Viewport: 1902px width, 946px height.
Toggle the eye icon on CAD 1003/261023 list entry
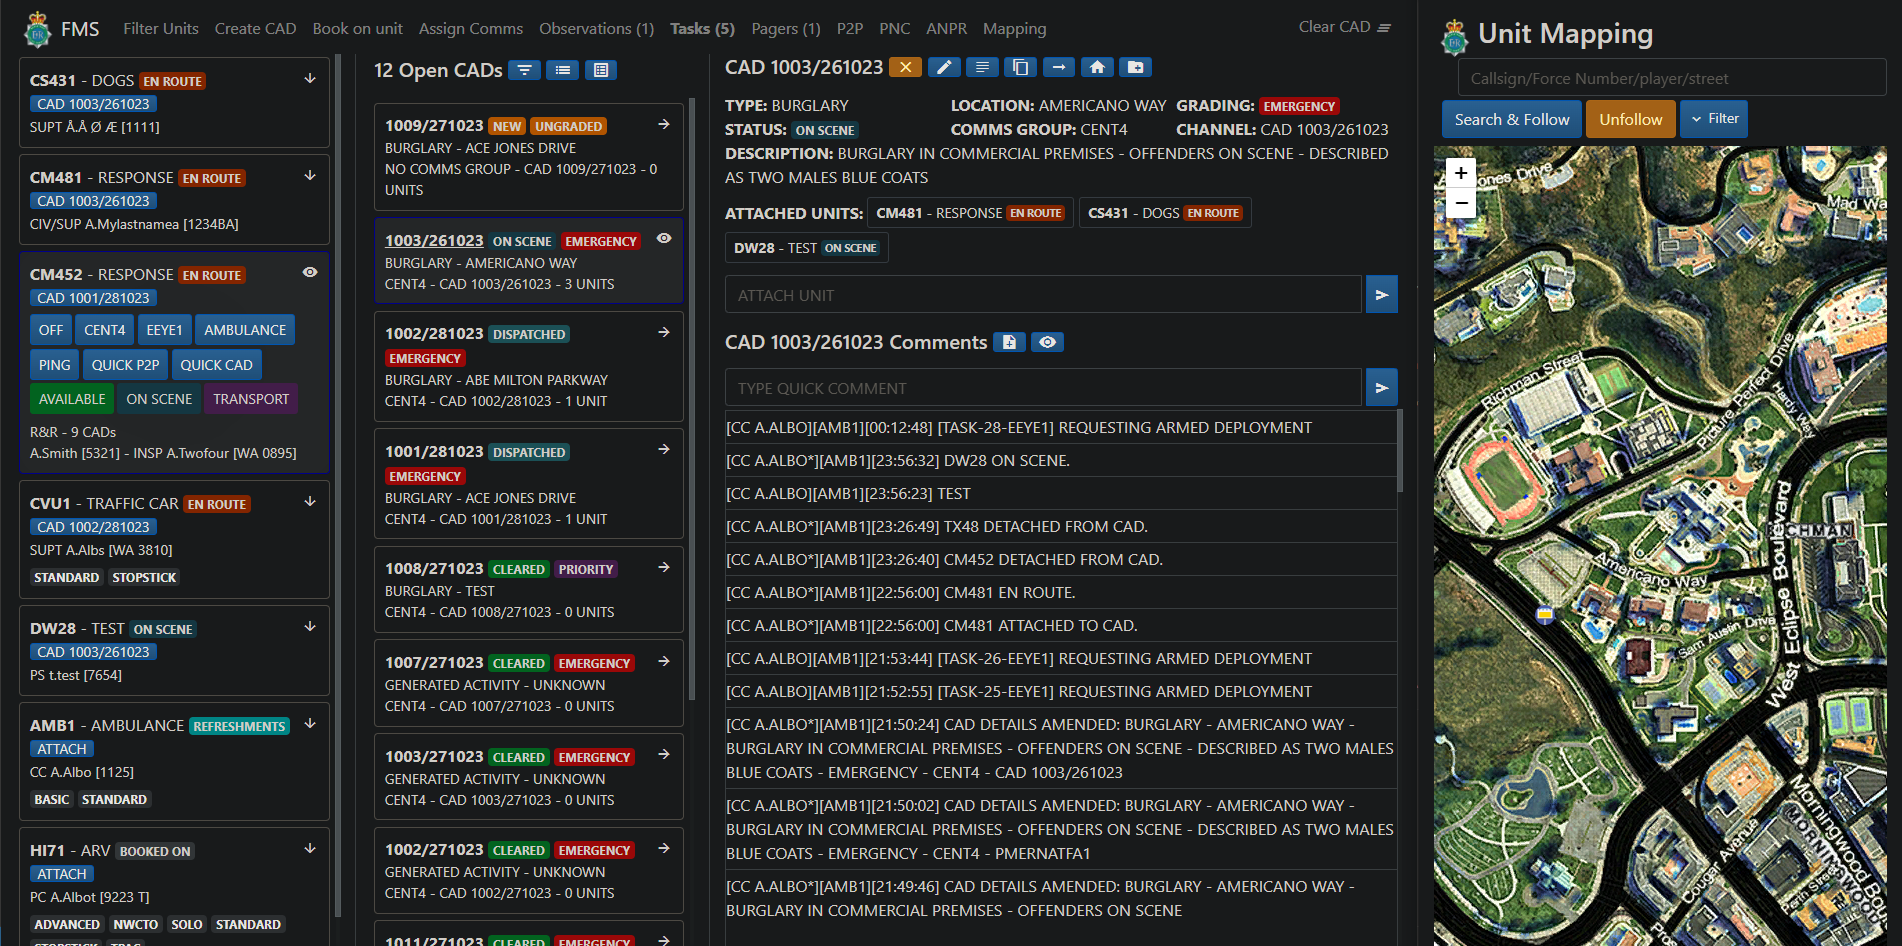(664, 239)
